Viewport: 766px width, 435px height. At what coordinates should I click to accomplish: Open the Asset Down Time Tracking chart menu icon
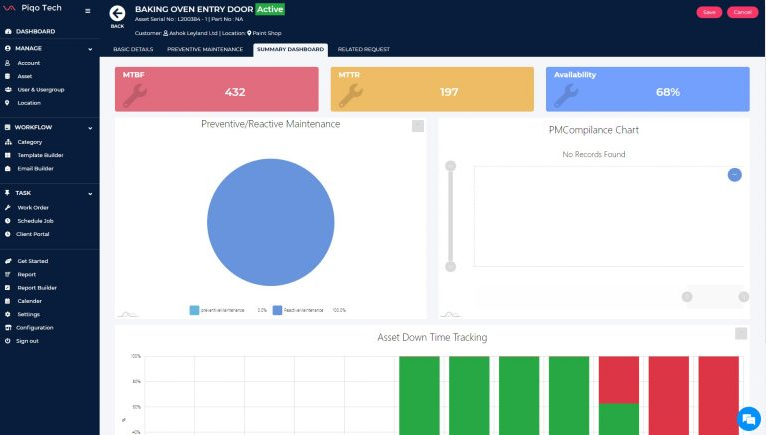coord(740,334)
